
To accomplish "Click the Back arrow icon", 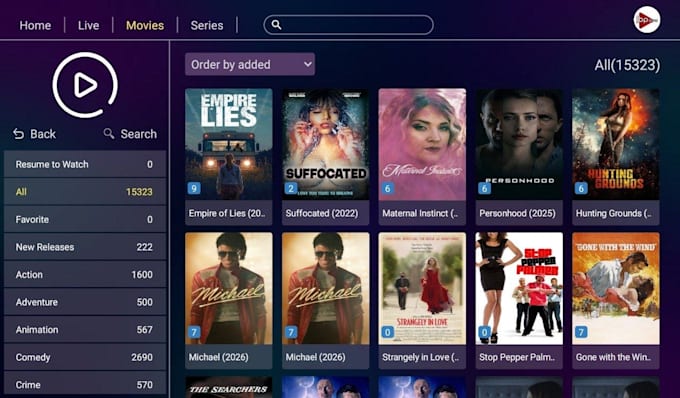I will 19,134.
